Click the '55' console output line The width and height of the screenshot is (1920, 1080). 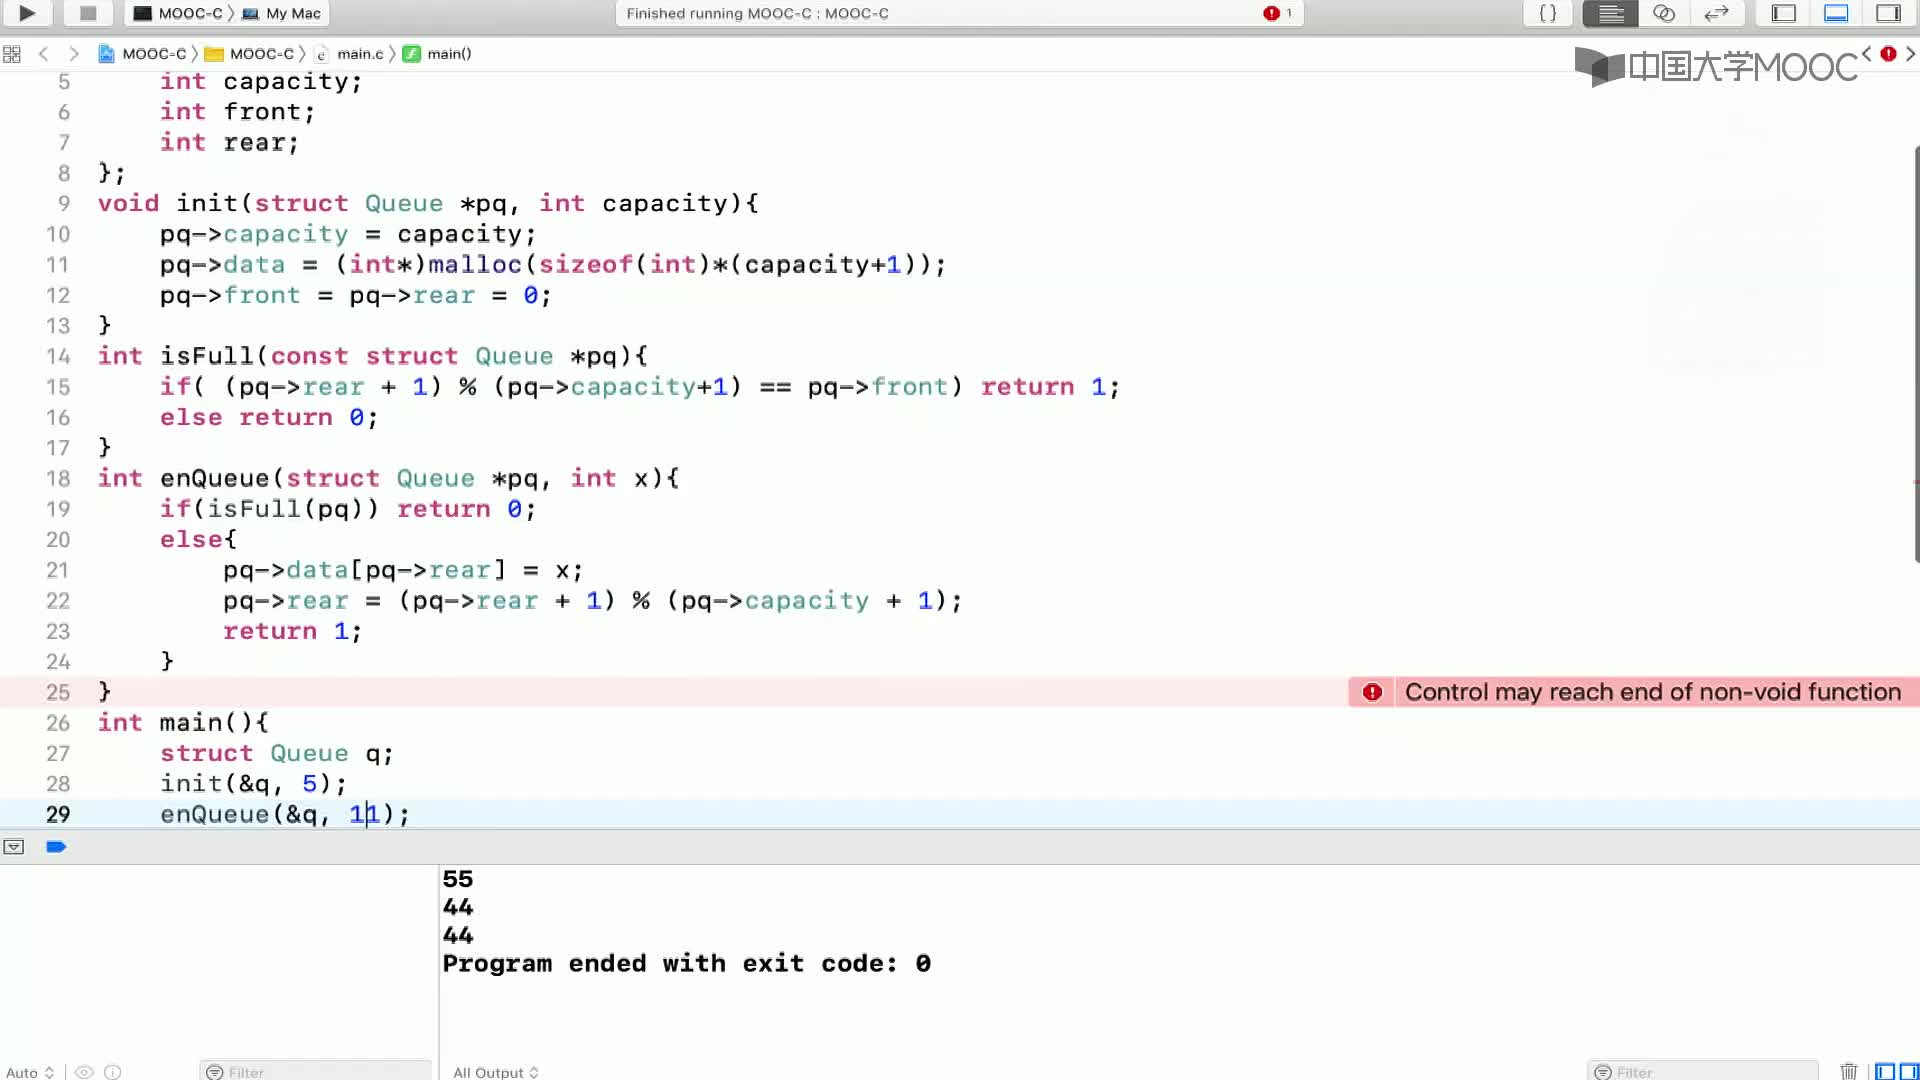457,879
